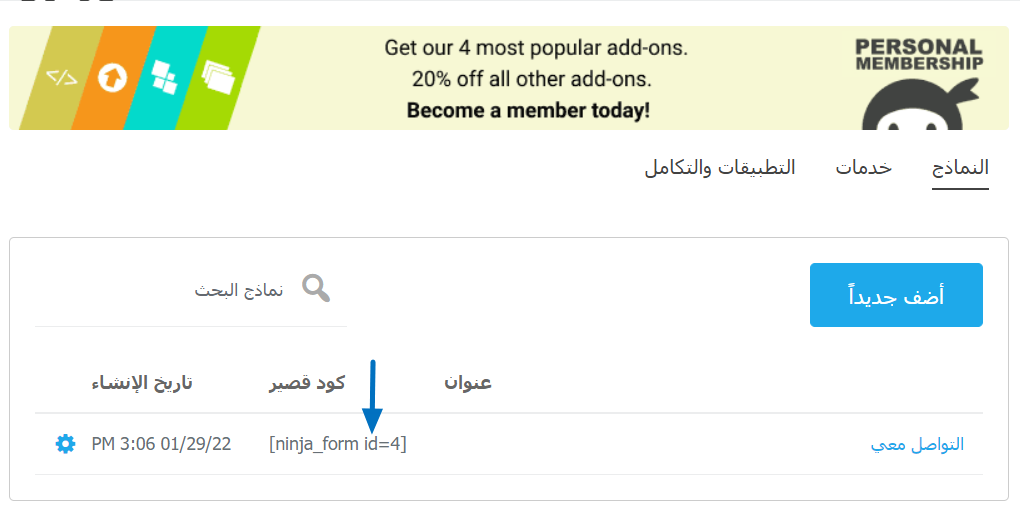
Task: Click the [ninja_form id=4] shortcode text
Action: [x=337, y=443]
